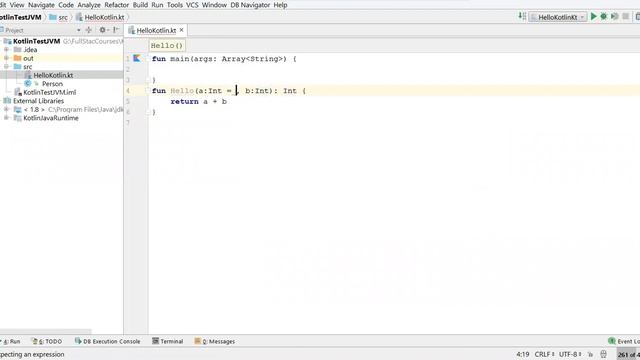Click the Project panel horizontal scrollbar
Screen dimensions: 640x360
pos(46,331)
